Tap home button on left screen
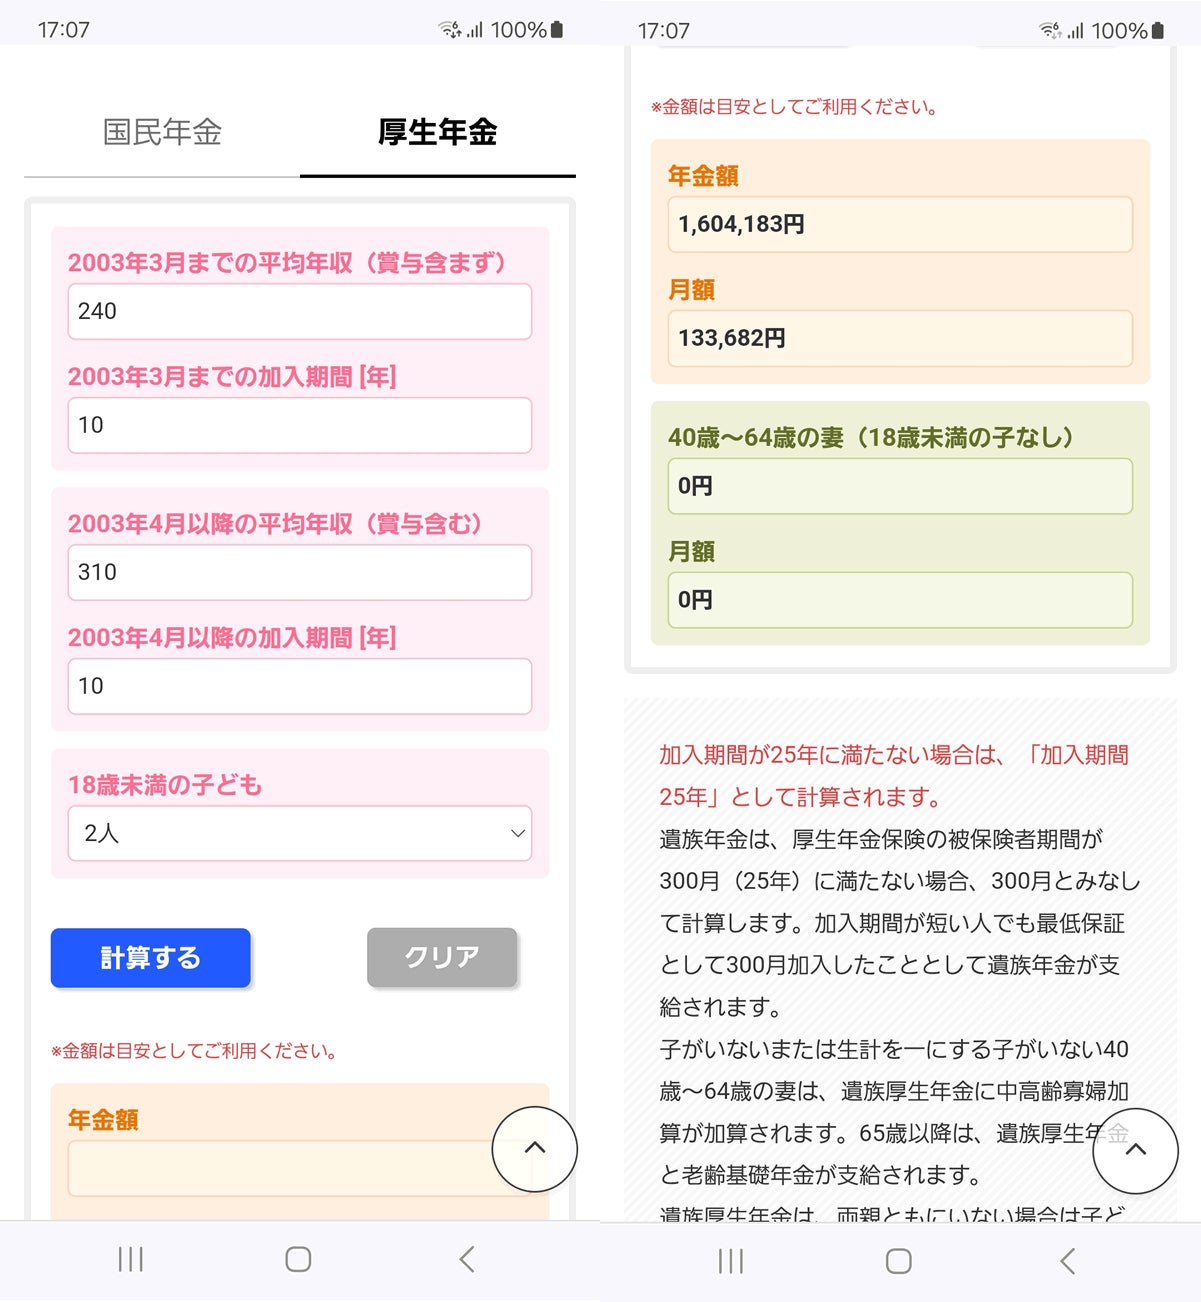This screenshot has height=1302, width=1201. (298, 1260)
